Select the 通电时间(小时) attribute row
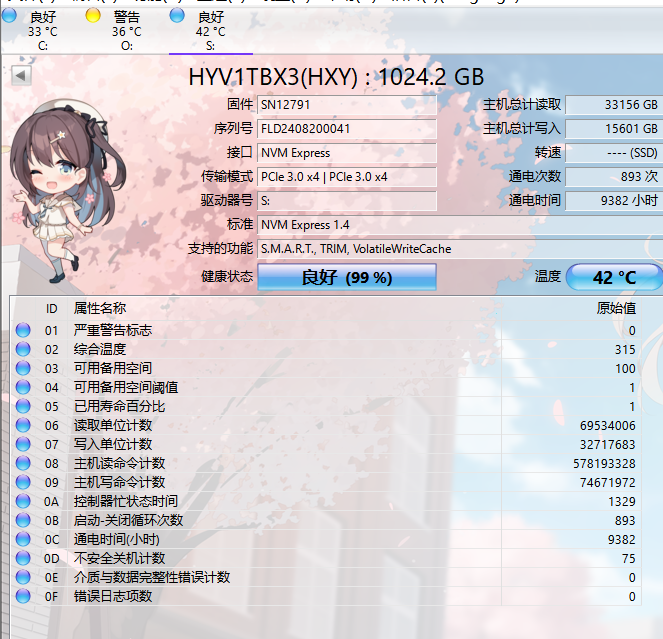Screen dimensions: 663x639 click(x=326, y=540)
